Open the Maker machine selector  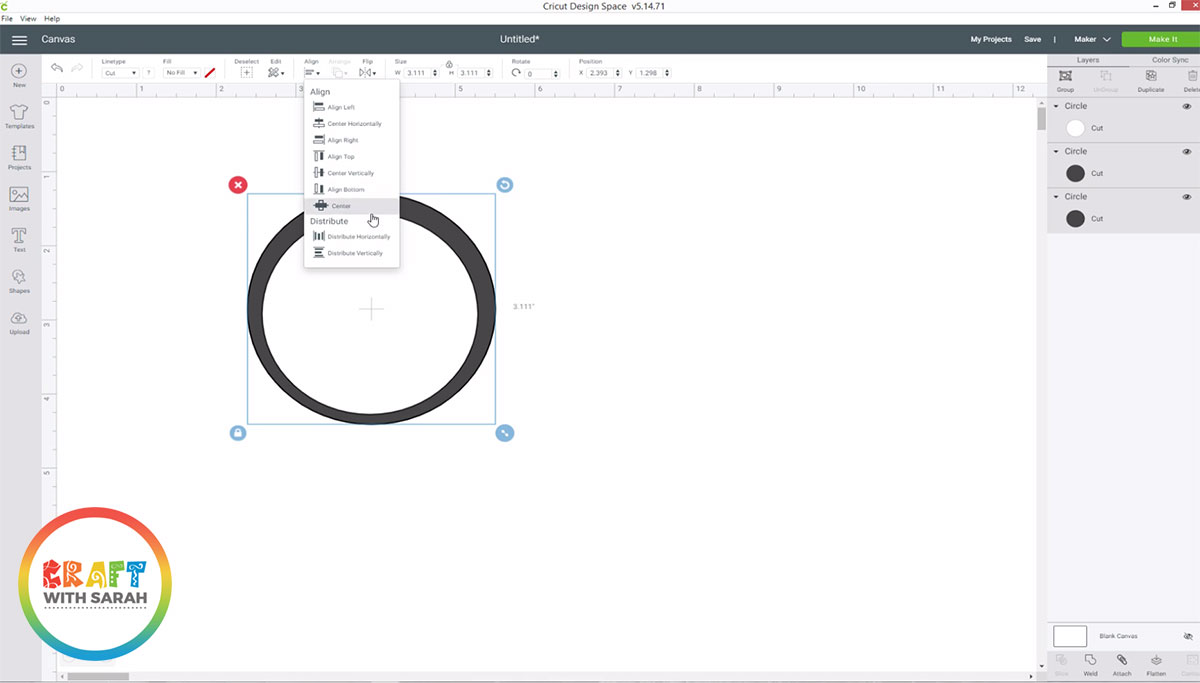1092,40
